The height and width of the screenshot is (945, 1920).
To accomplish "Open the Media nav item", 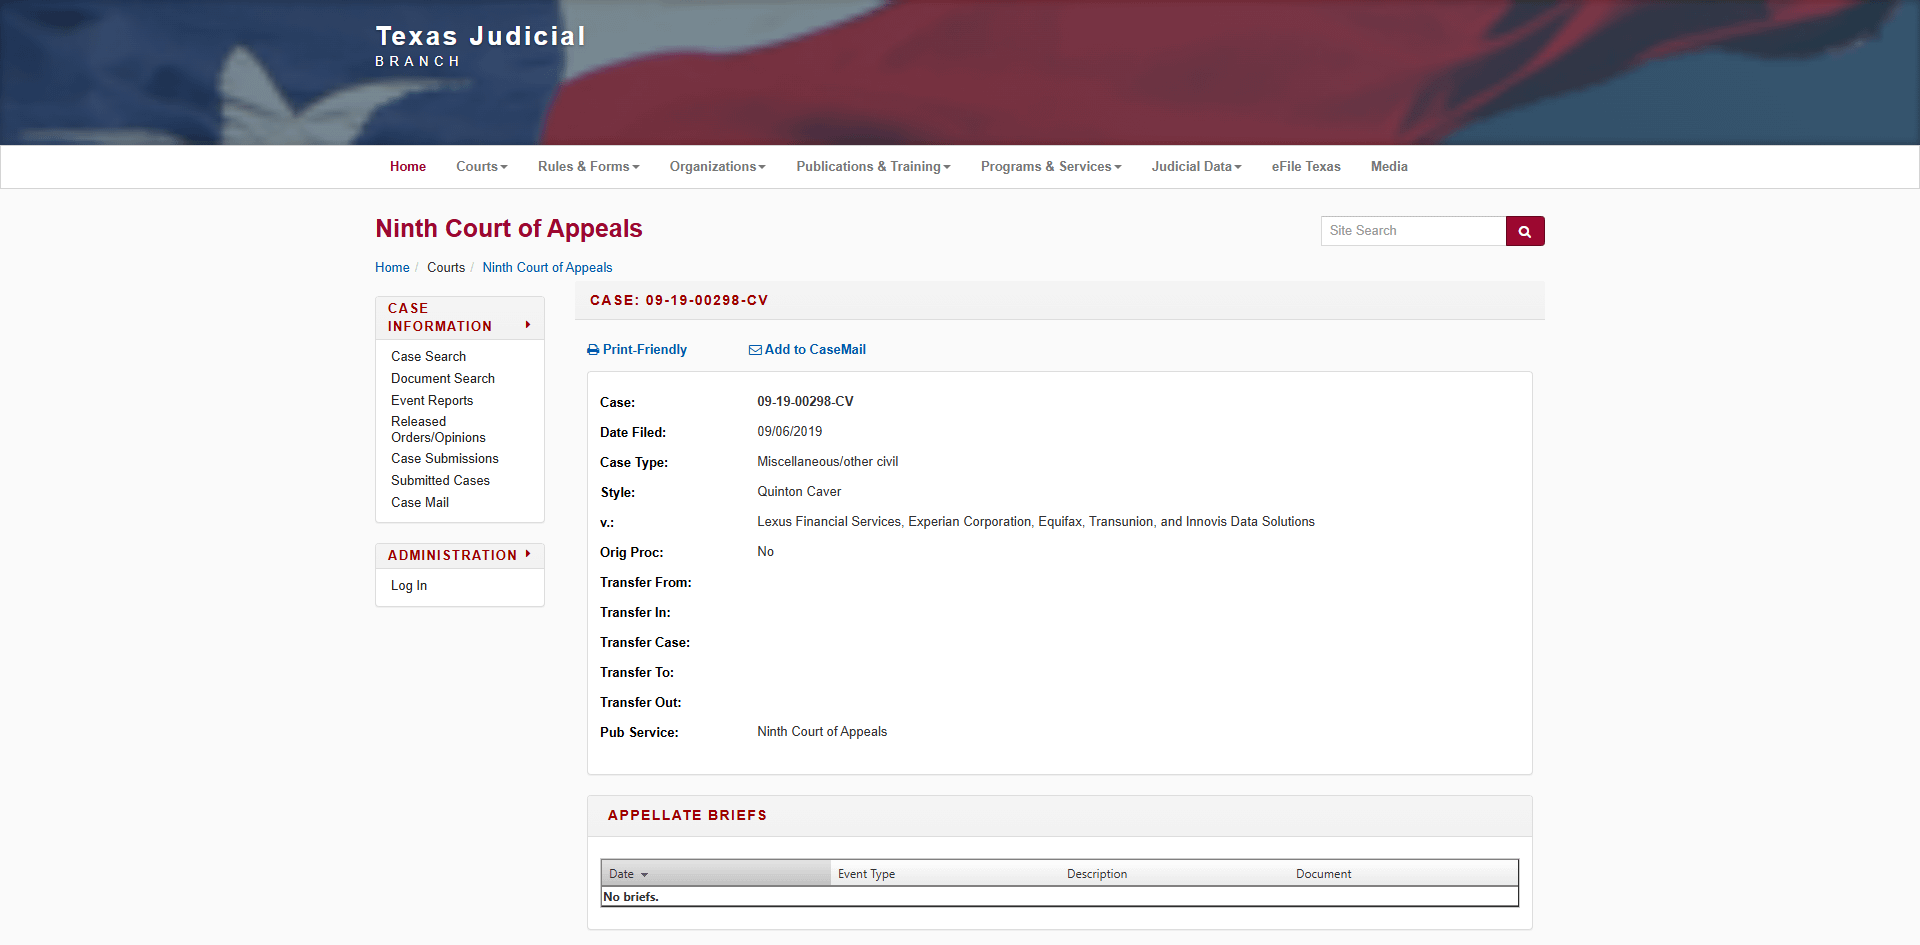I will pyautogui.click(x=1389, y=167).
